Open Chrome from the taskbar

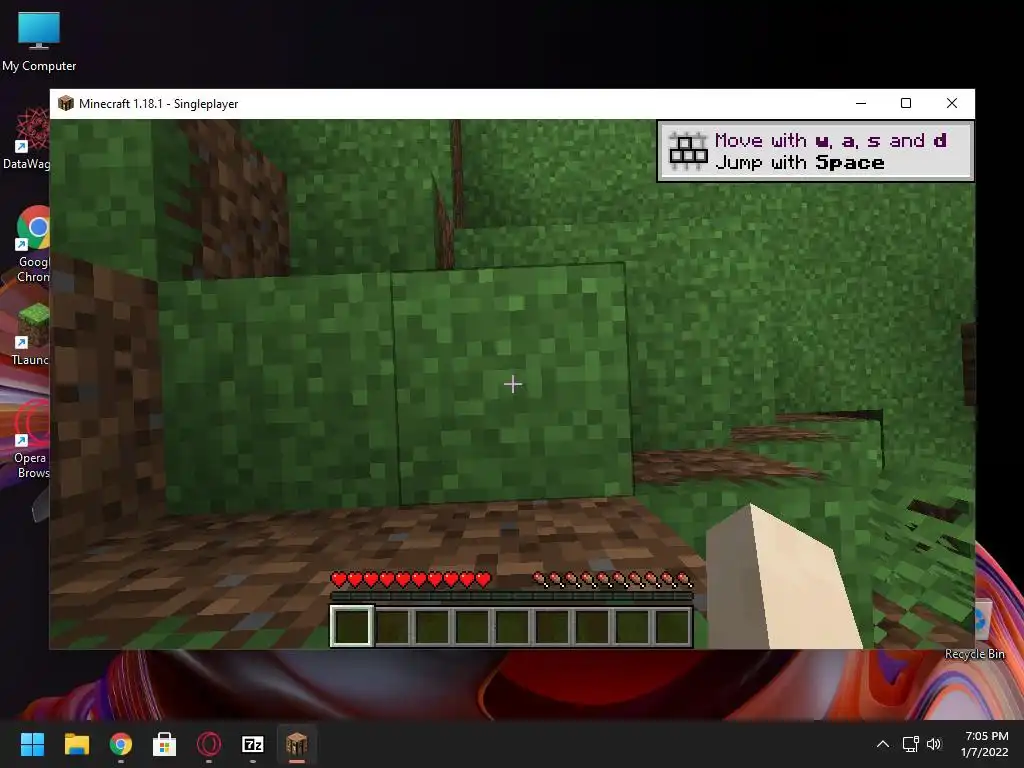pos(121,744)
